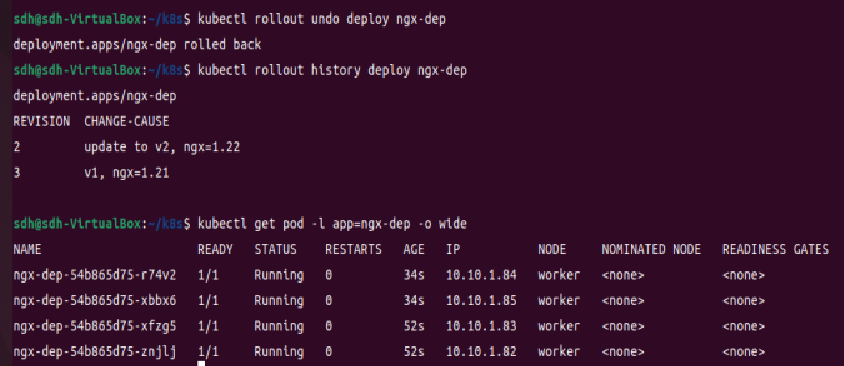
Task: Click the 'kubectl rollout undo deploy ngx-dep' command text
Action: point(321,20)
